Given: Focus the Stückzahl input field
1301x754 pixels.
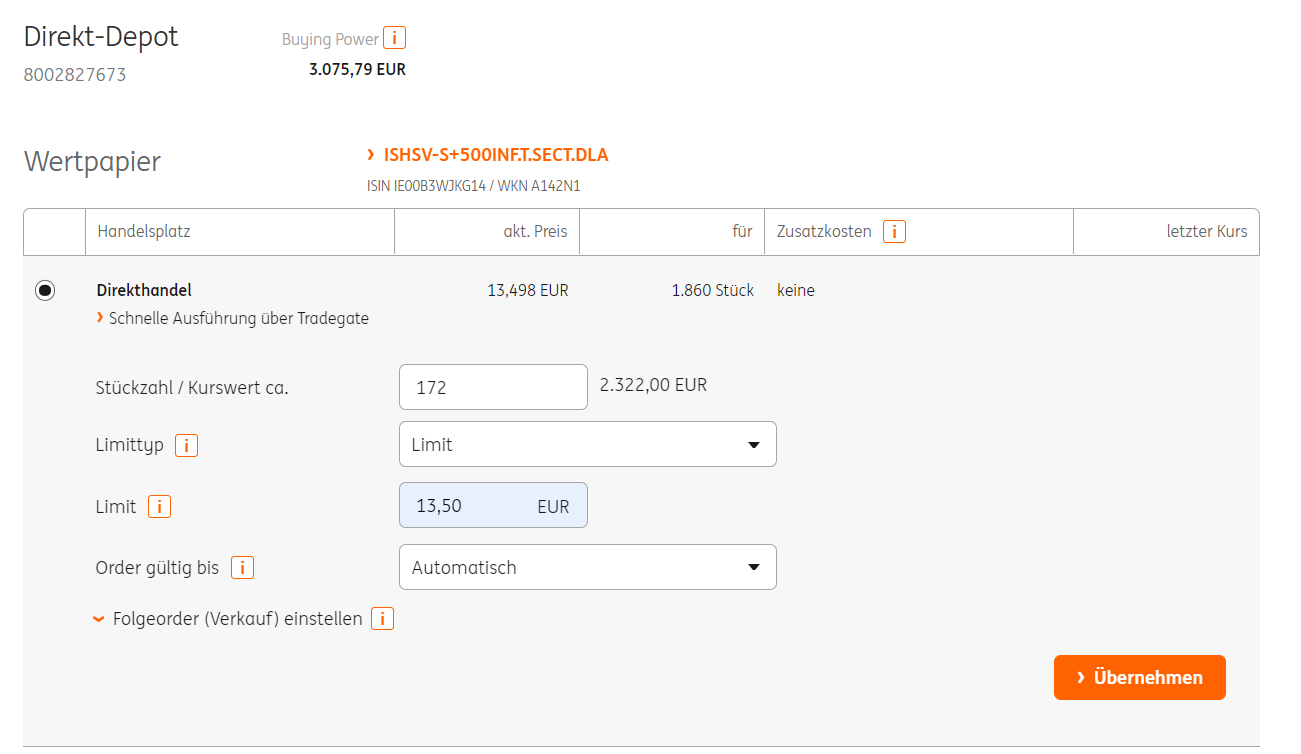Looking at the screenshot, I should coord(493,387).
